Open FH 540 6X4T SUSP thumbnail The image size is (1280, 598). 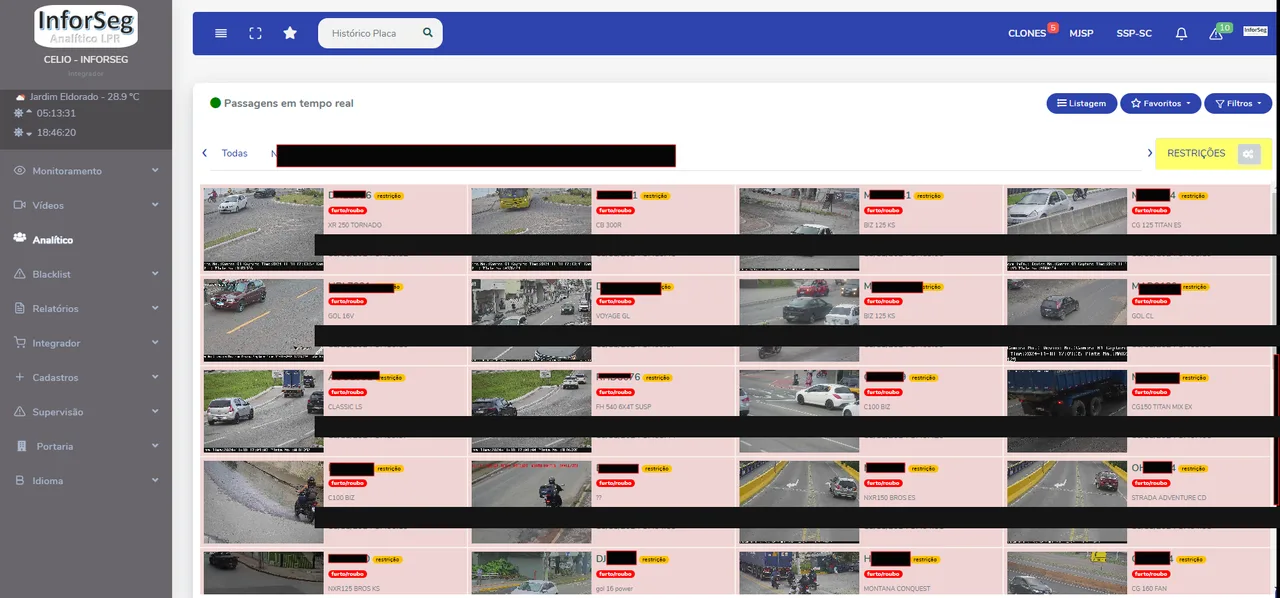click(x=531, y=411)
